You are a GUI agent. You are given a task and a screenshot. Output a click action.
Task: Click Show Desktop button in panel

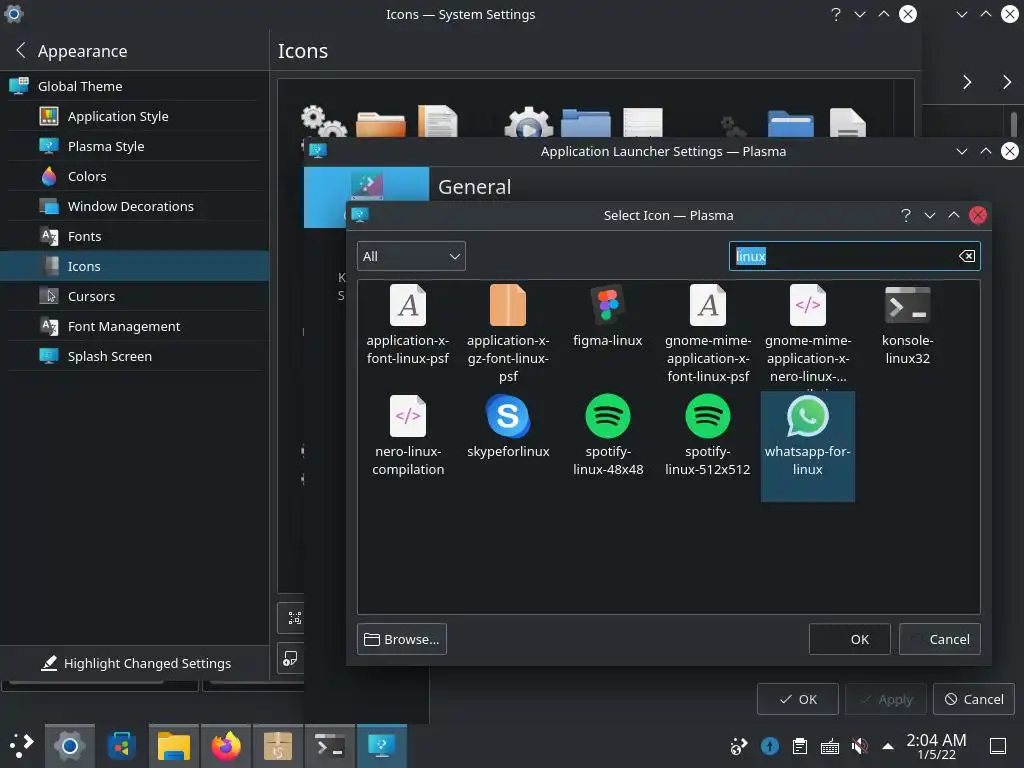(998, 746)
